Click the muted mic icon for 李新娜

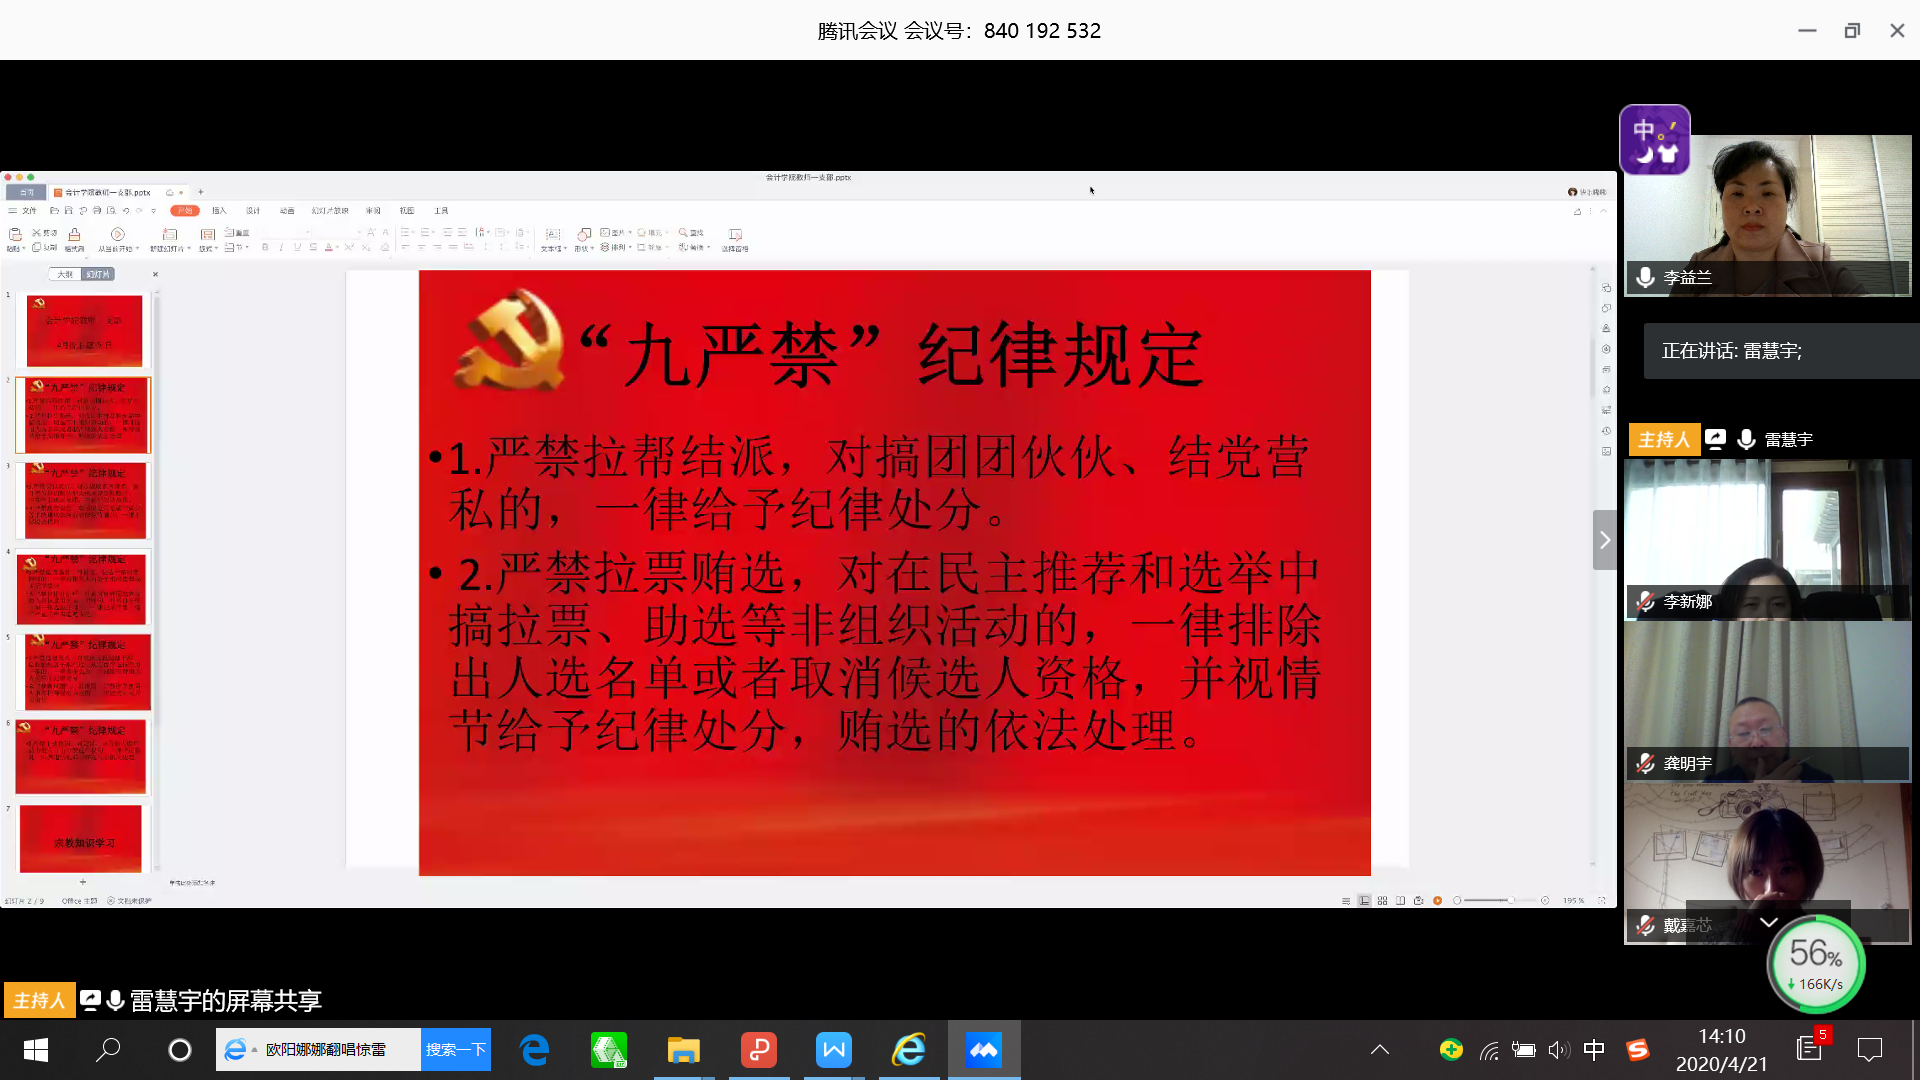coord(1645,601)
